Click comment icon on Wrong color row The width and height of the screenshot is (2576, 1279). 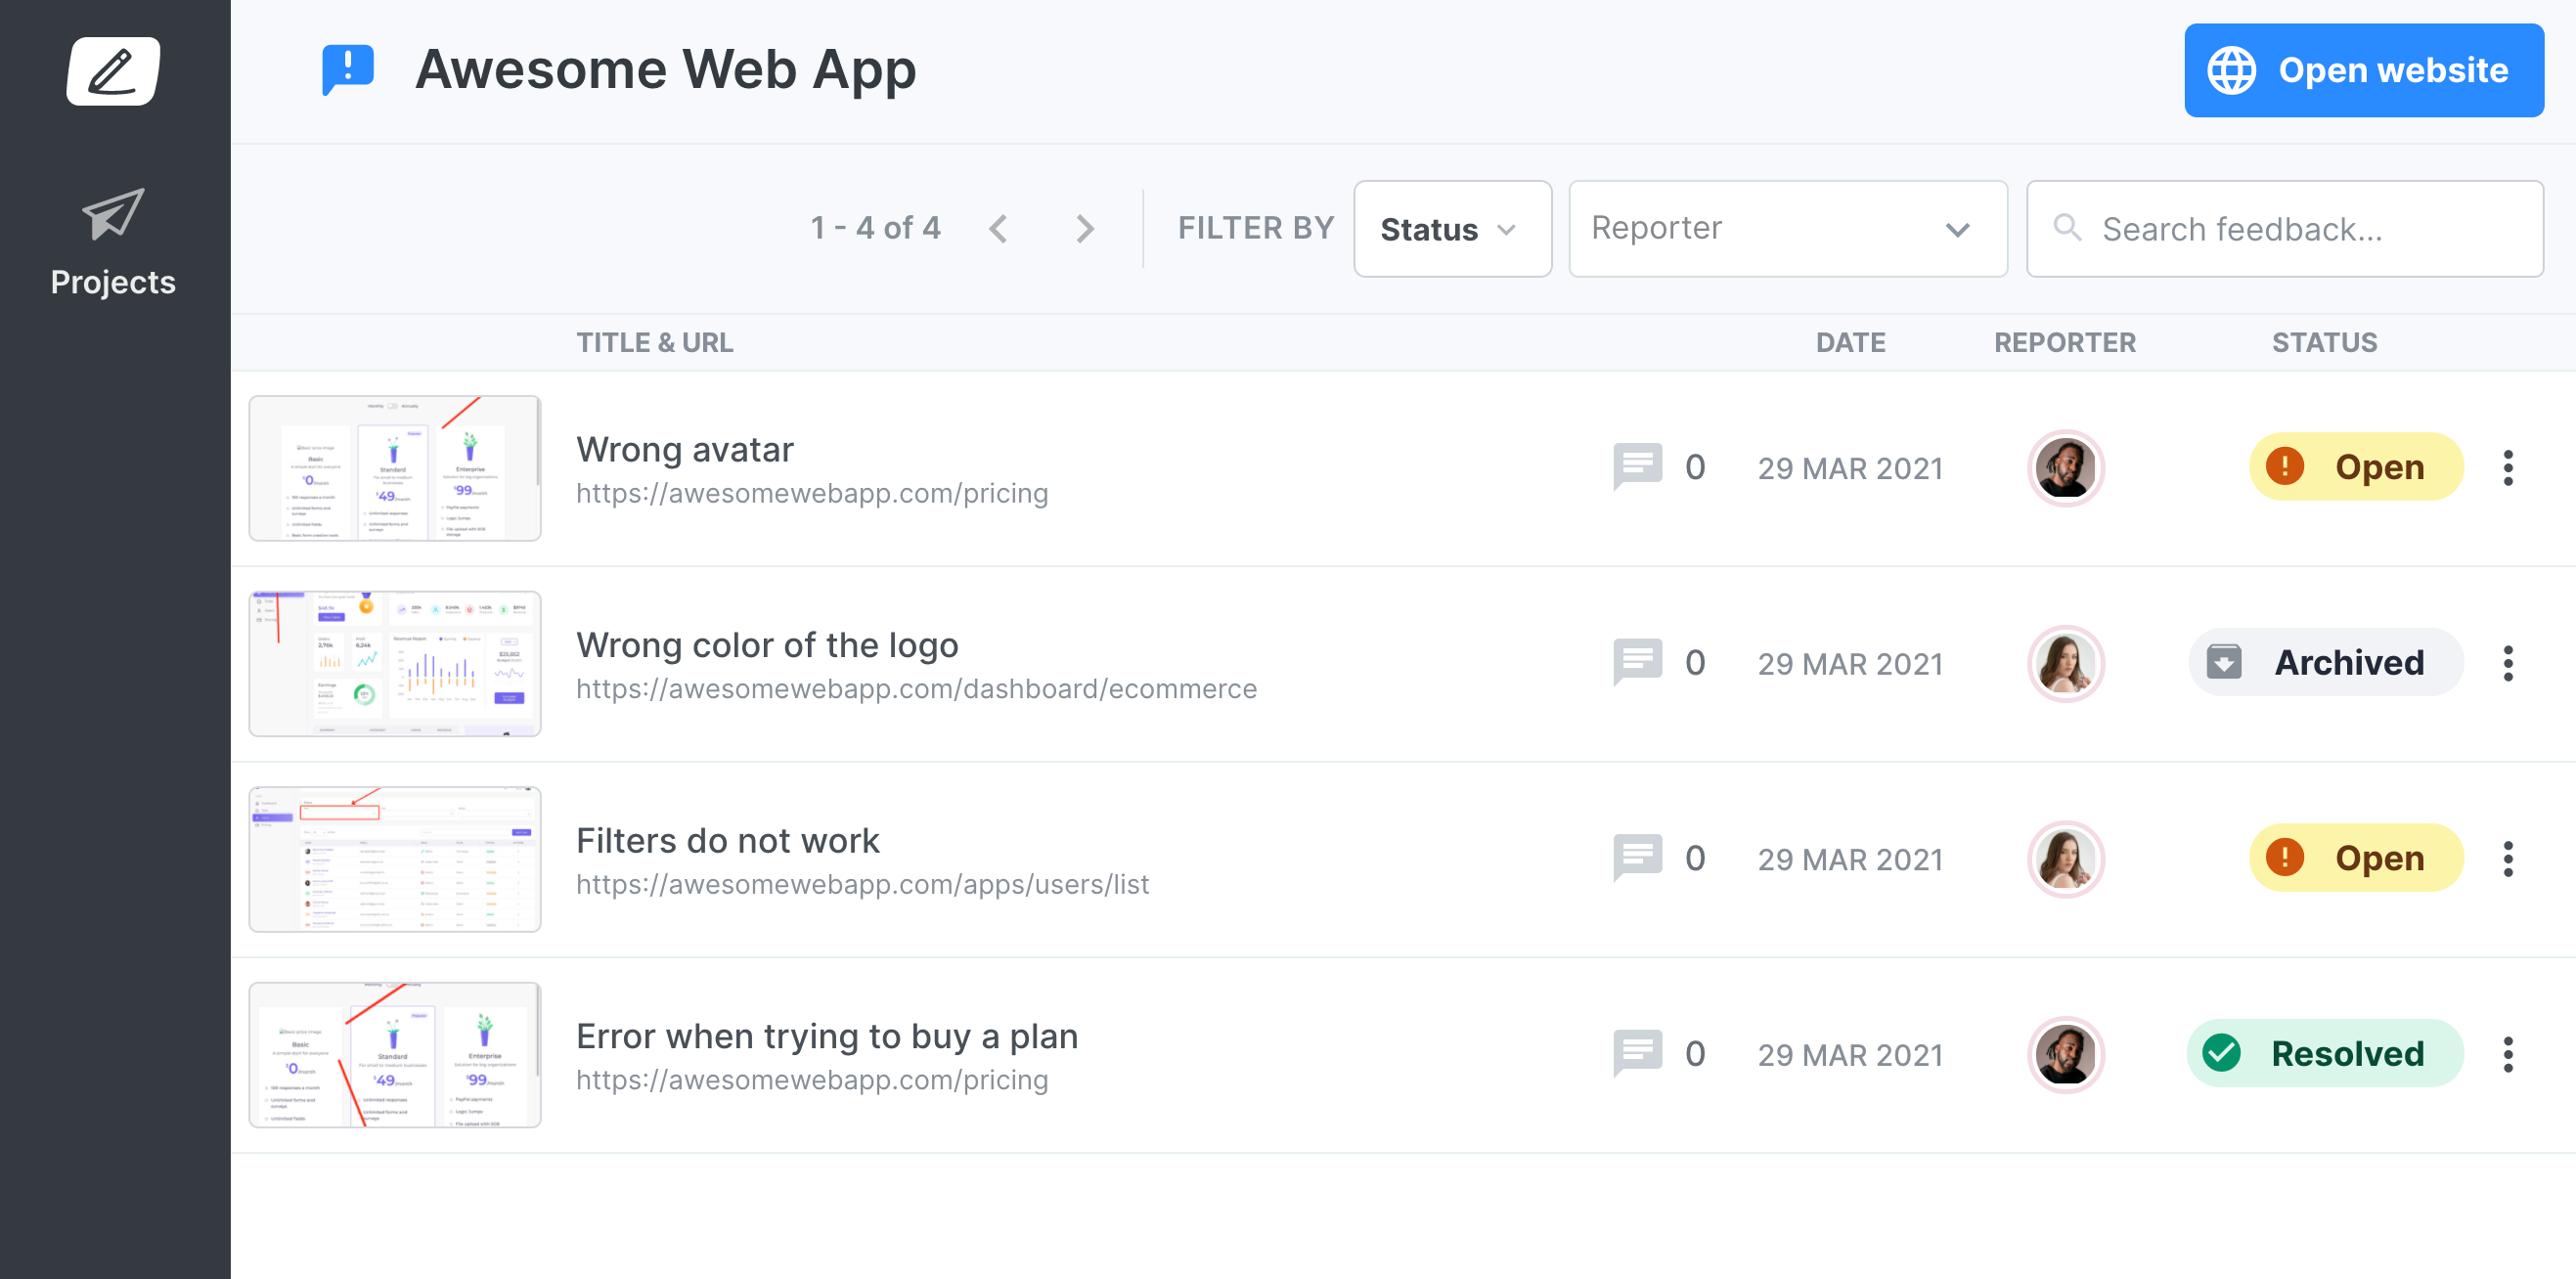1637,662
